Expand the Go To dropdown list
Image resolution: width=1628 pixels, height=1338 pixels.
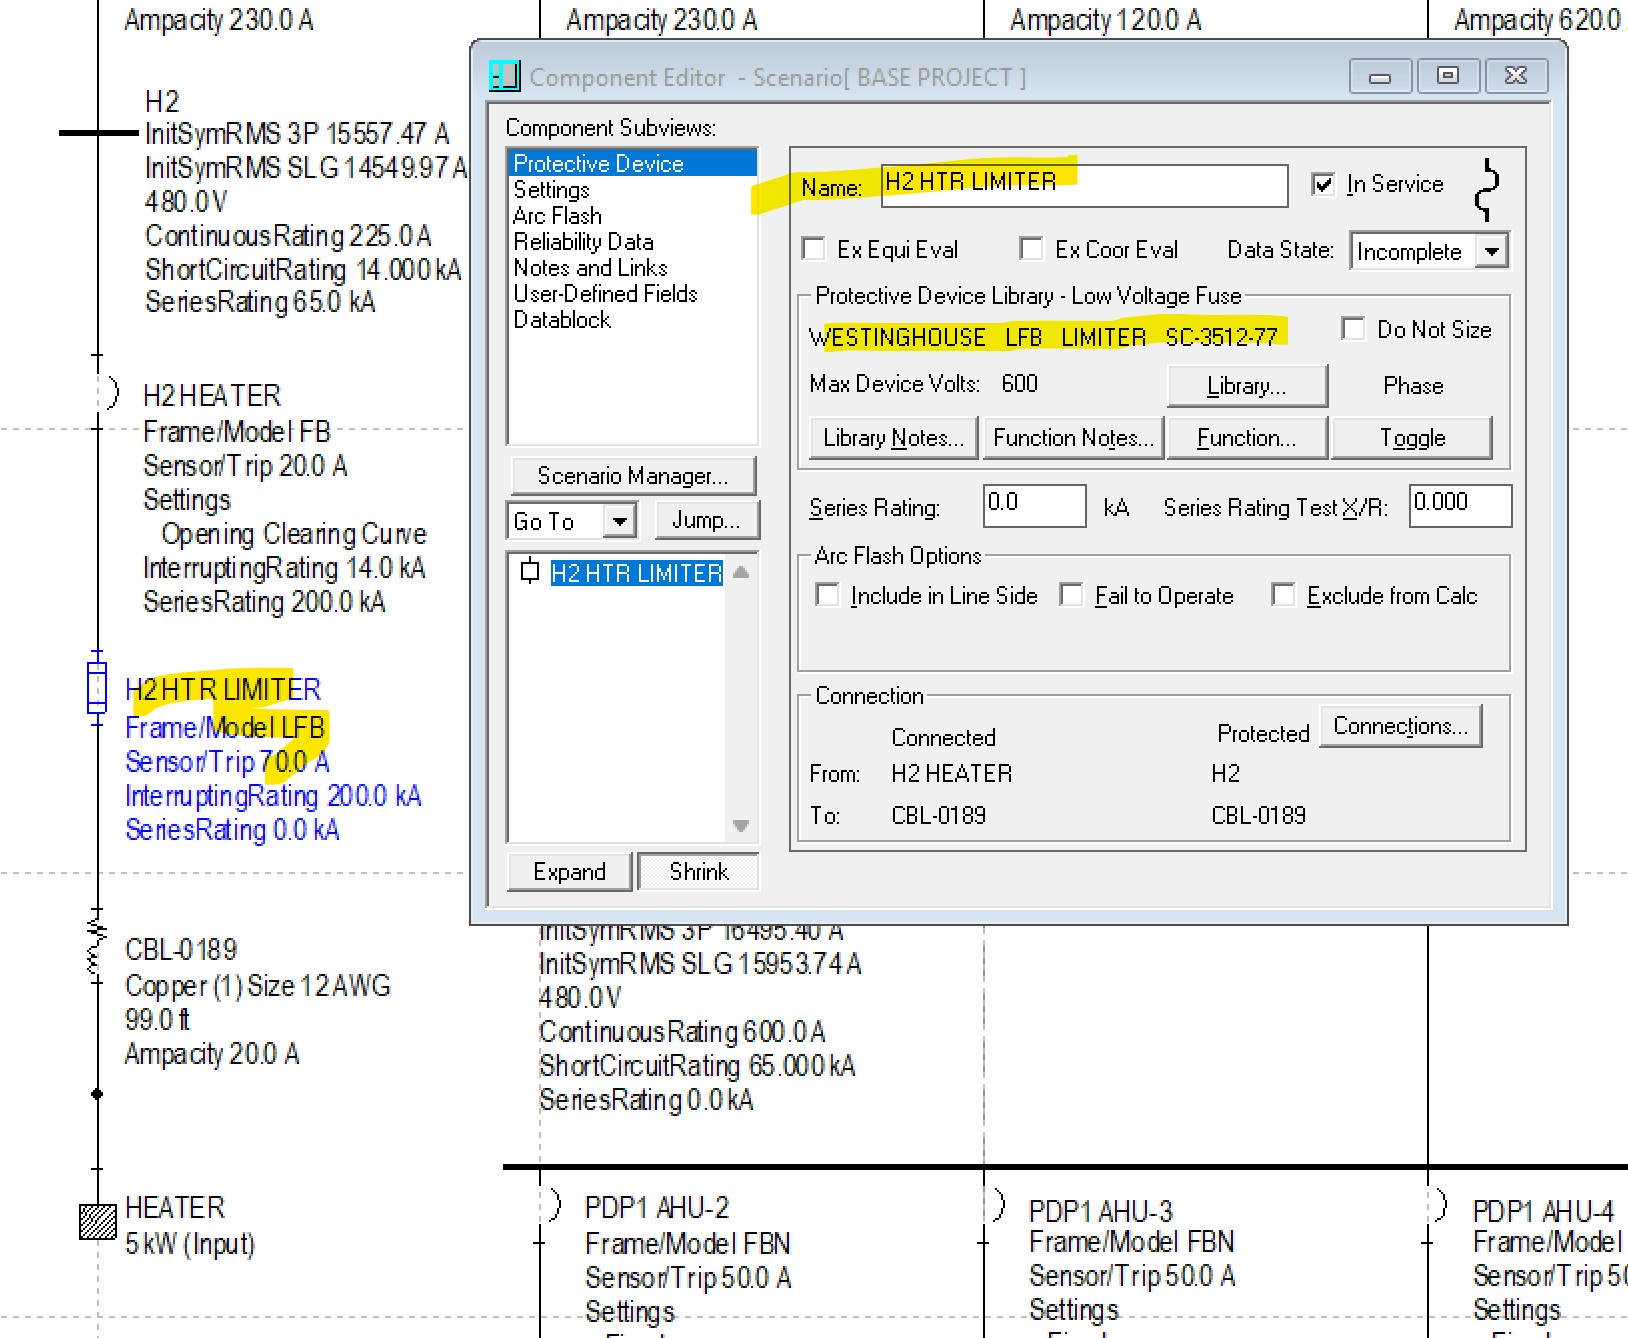619,521
